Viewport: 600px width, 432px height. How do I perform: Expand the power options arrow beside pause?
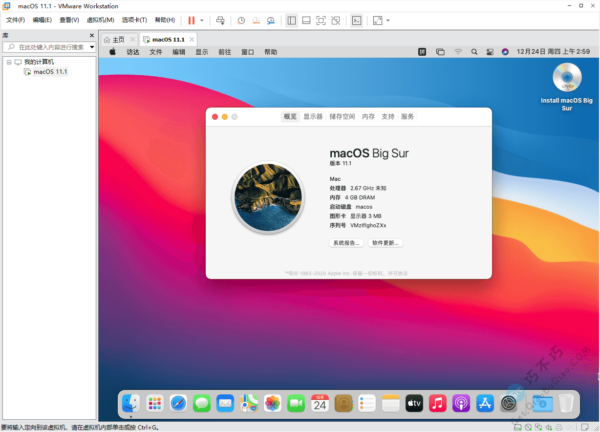203,20
